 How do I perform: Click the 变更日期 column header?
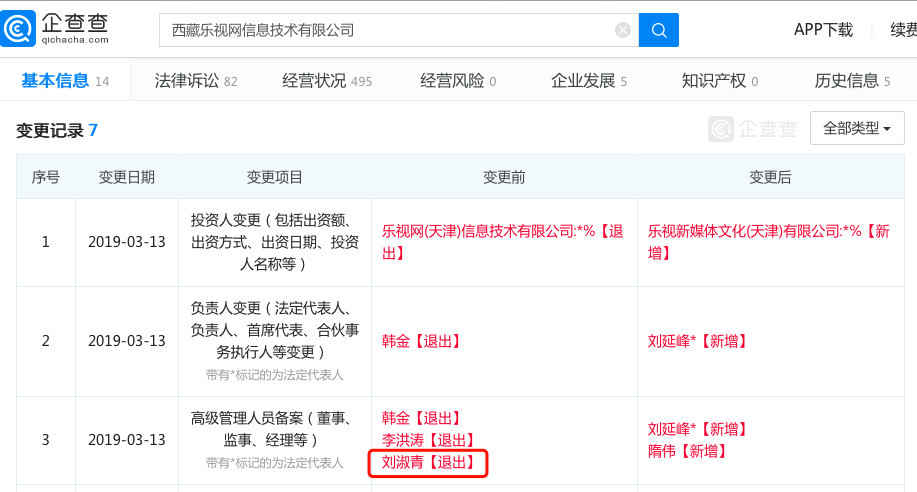point(127,177)
